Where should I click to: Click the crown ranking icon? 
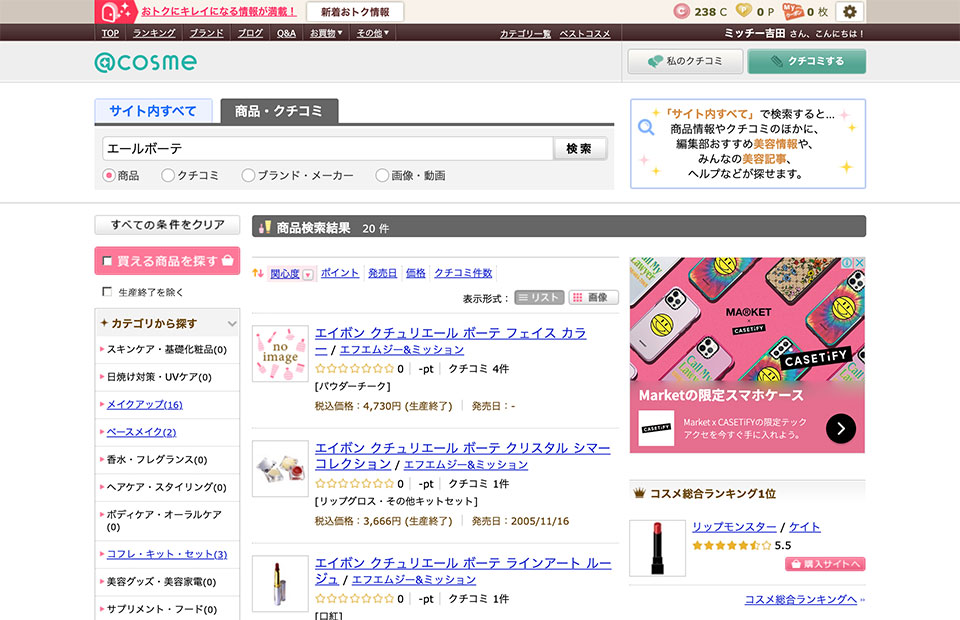click(x=640, y=493)
